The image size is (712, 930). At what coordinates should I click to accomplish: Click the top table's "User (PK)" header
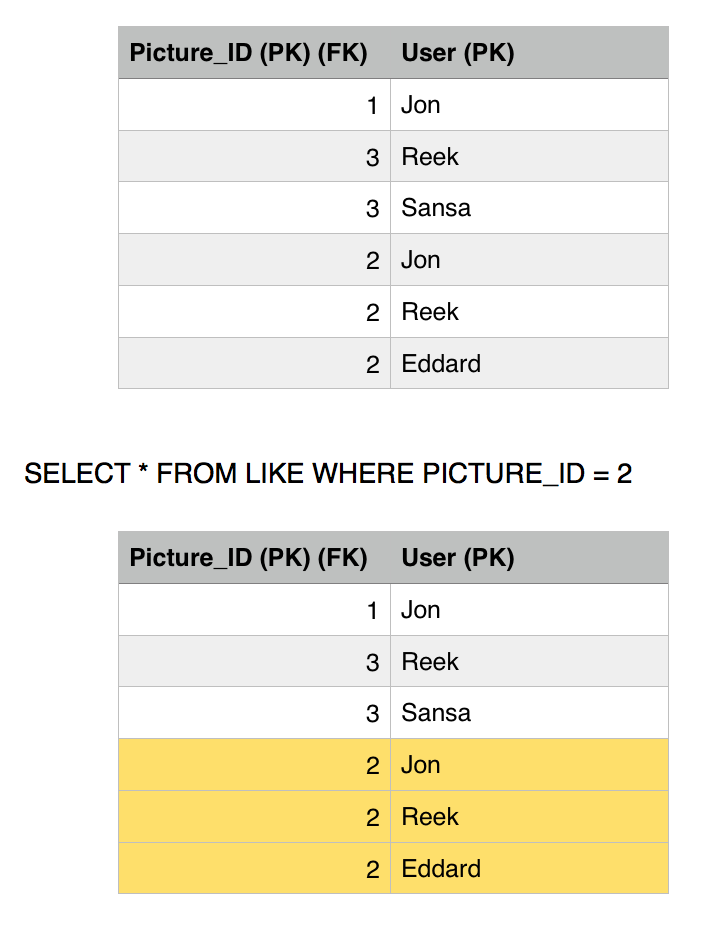coord(458,53)
